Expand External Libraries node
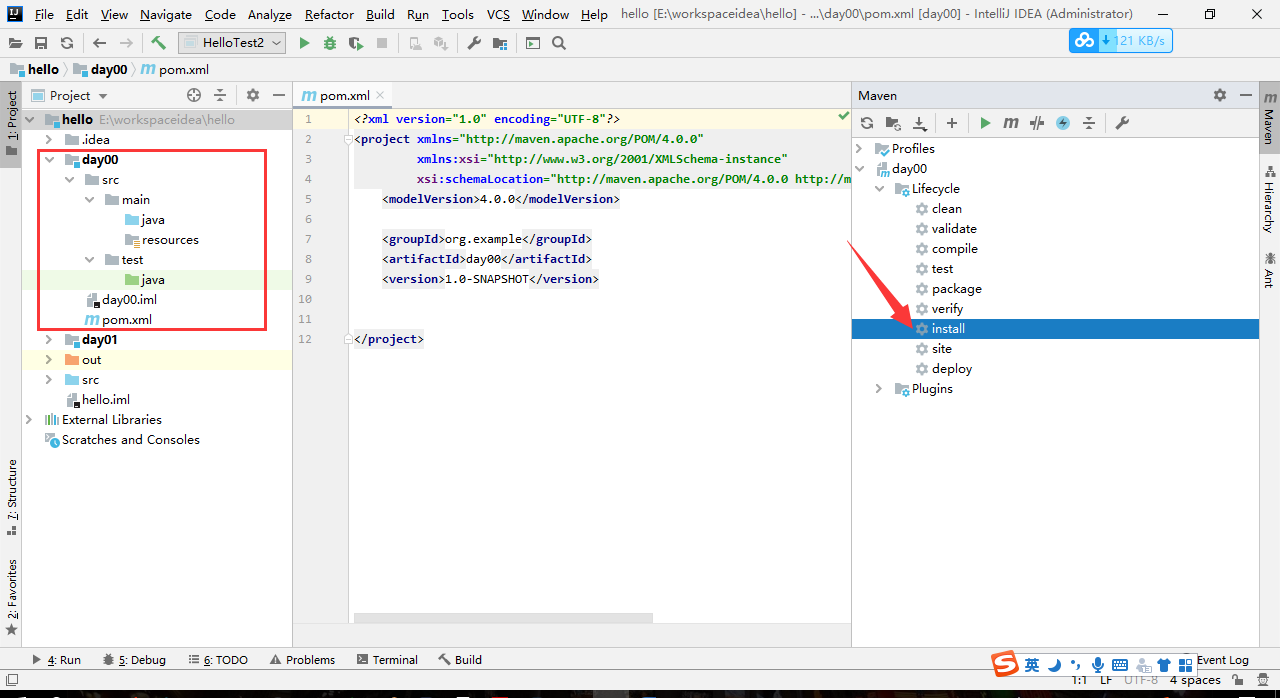Image resolution: width=1280 pixels, height=698 pixels. (29, 420)
